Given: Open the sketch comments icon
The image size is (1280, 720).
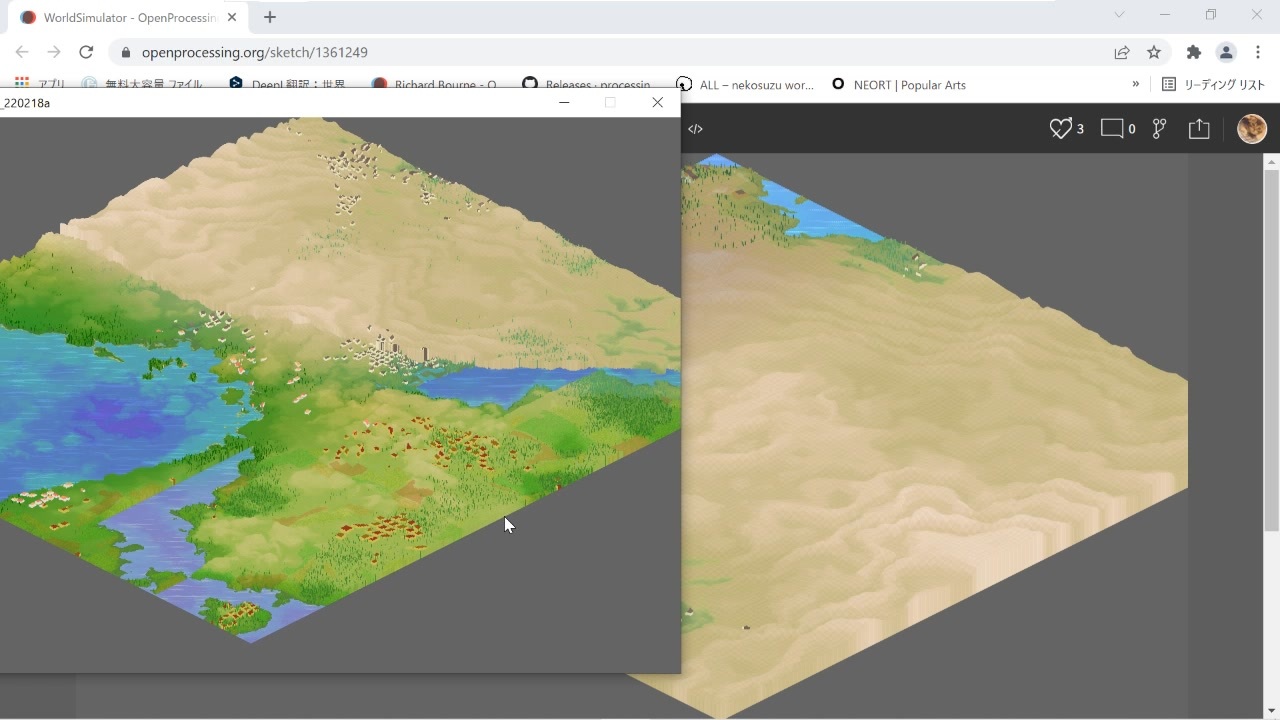Looking at the screenshot, I should (x=1111, y=129).
